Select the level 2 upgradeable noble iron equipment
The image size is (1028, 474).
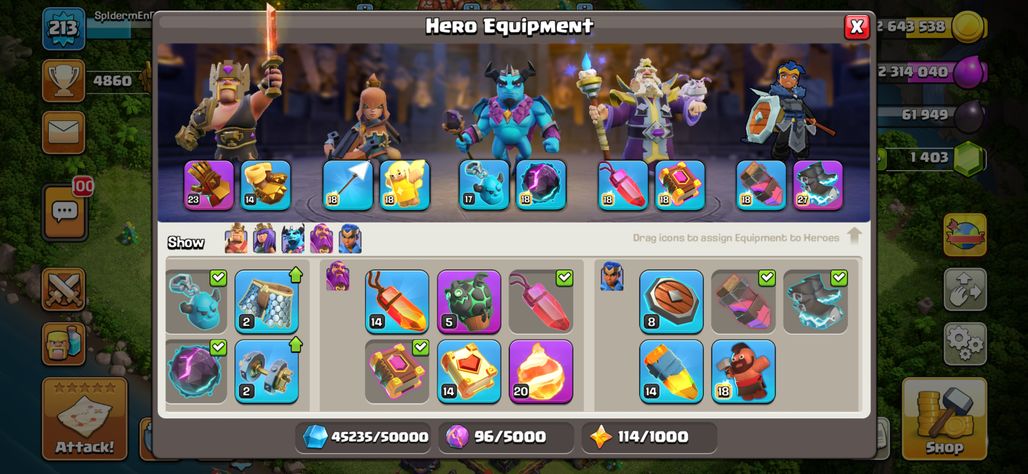click(267, 371)
